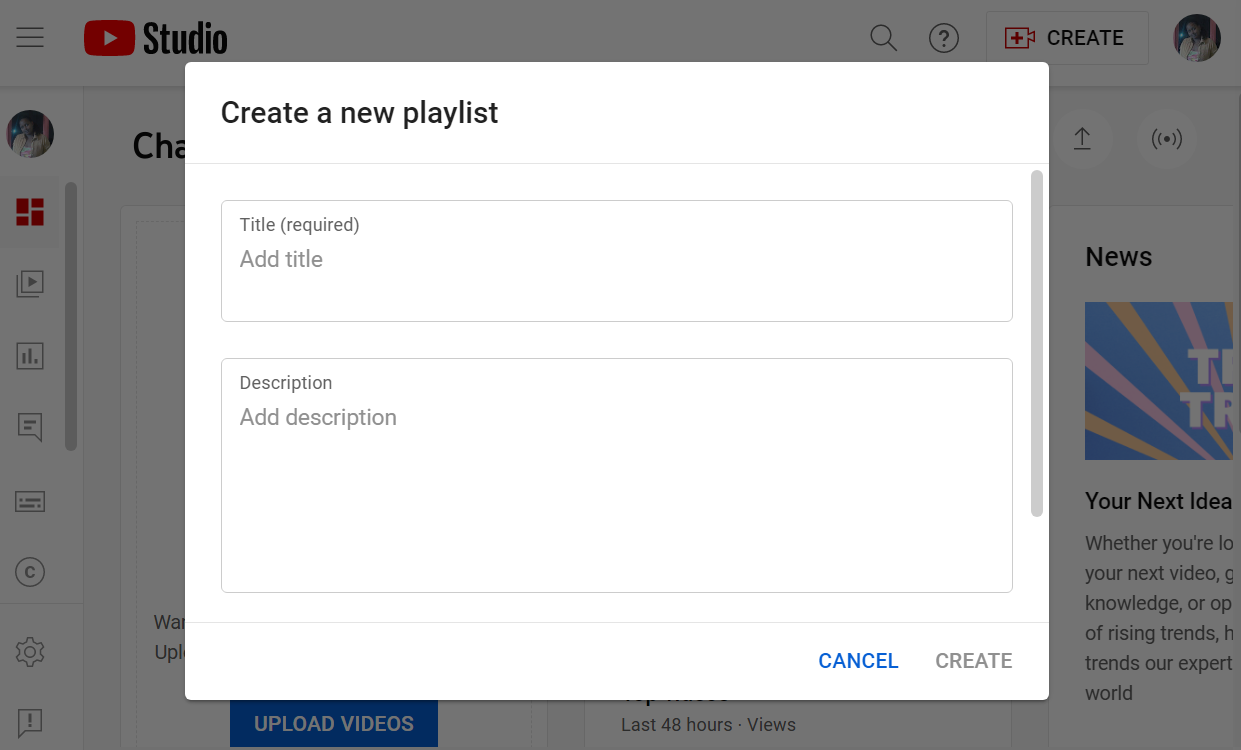Image resolution: width=1241 pixels, height=750 pixels.
Task: Click the Send feedback icon
Action: 30,722
